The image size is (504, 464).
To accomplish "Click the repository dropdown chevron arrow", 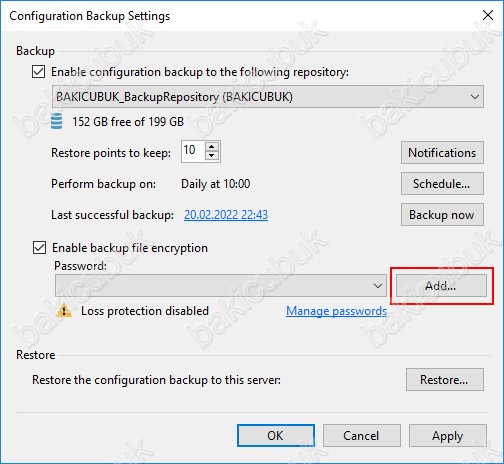I will 475,97.
